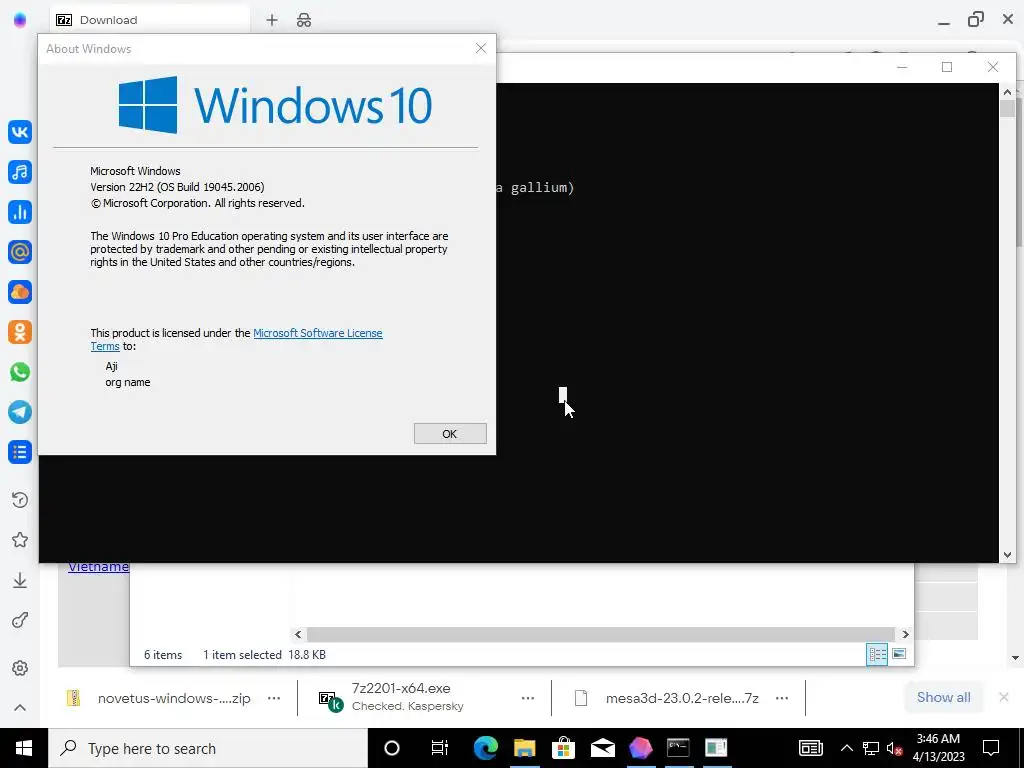Click the console scrollbar down arrow
The width and height of the screenshot is (1024, 768).
coord(1007,555)
